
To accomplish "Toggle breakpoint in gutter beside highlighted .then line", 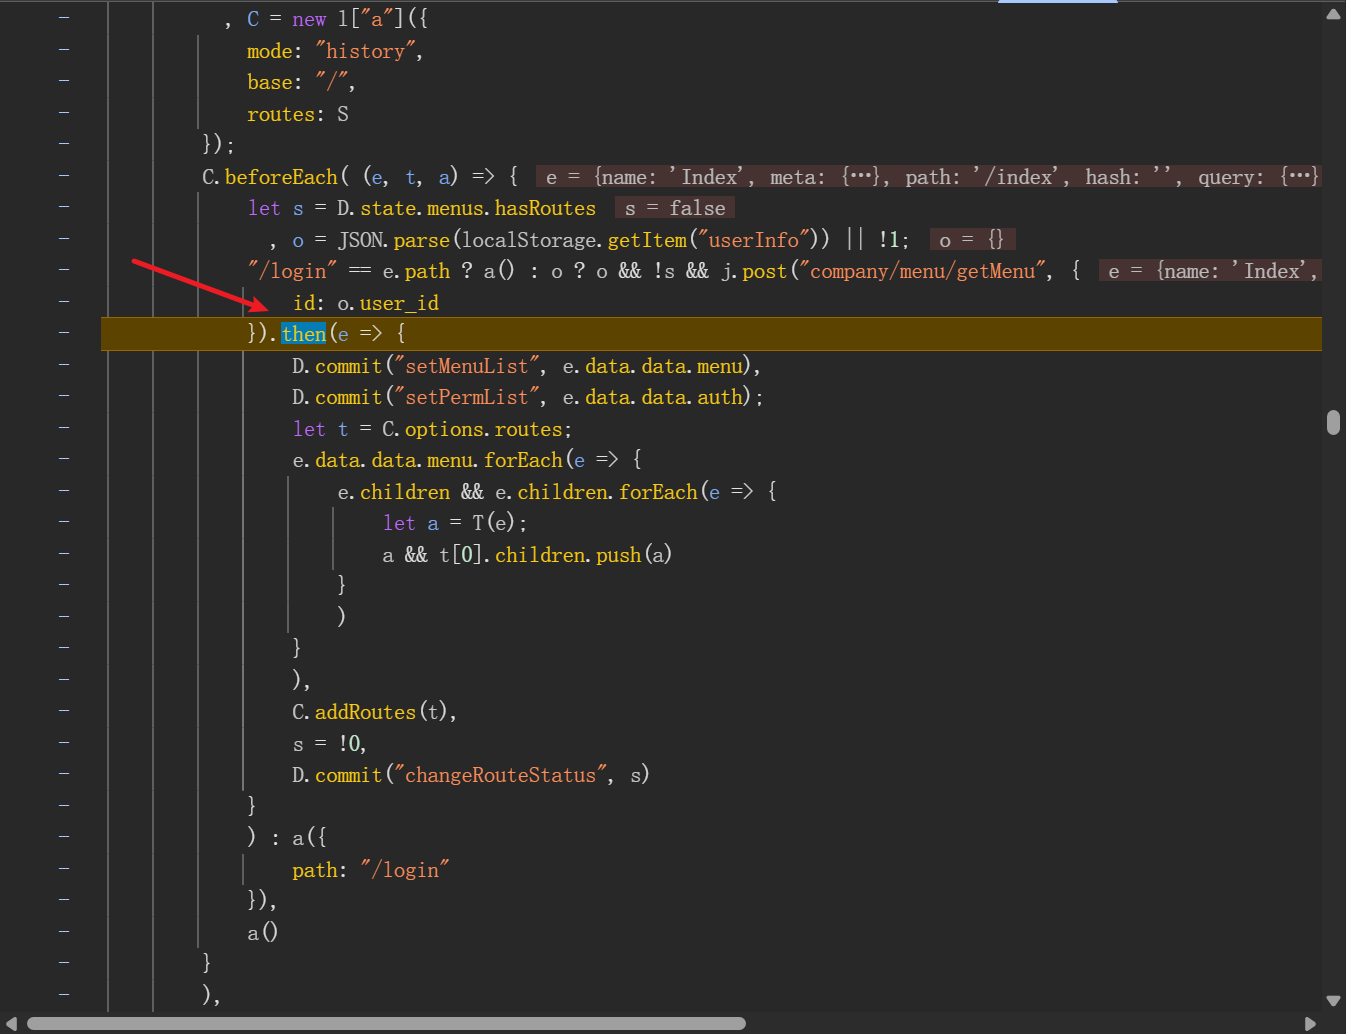I will [x=64, y=333].
